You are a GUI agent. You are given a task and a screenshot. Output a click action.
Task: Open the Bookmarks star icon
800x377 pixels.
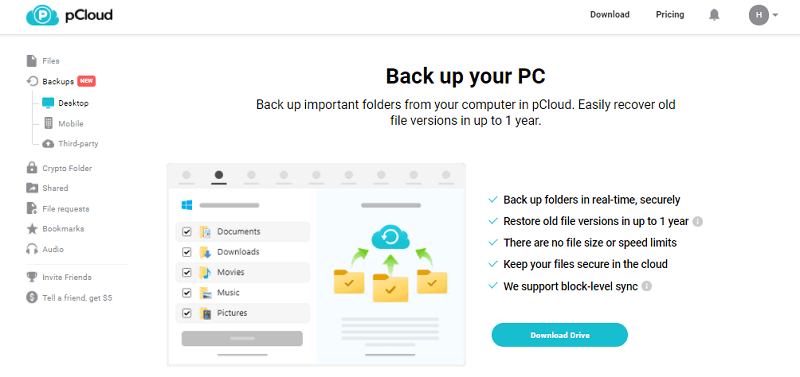coord(32,229)
